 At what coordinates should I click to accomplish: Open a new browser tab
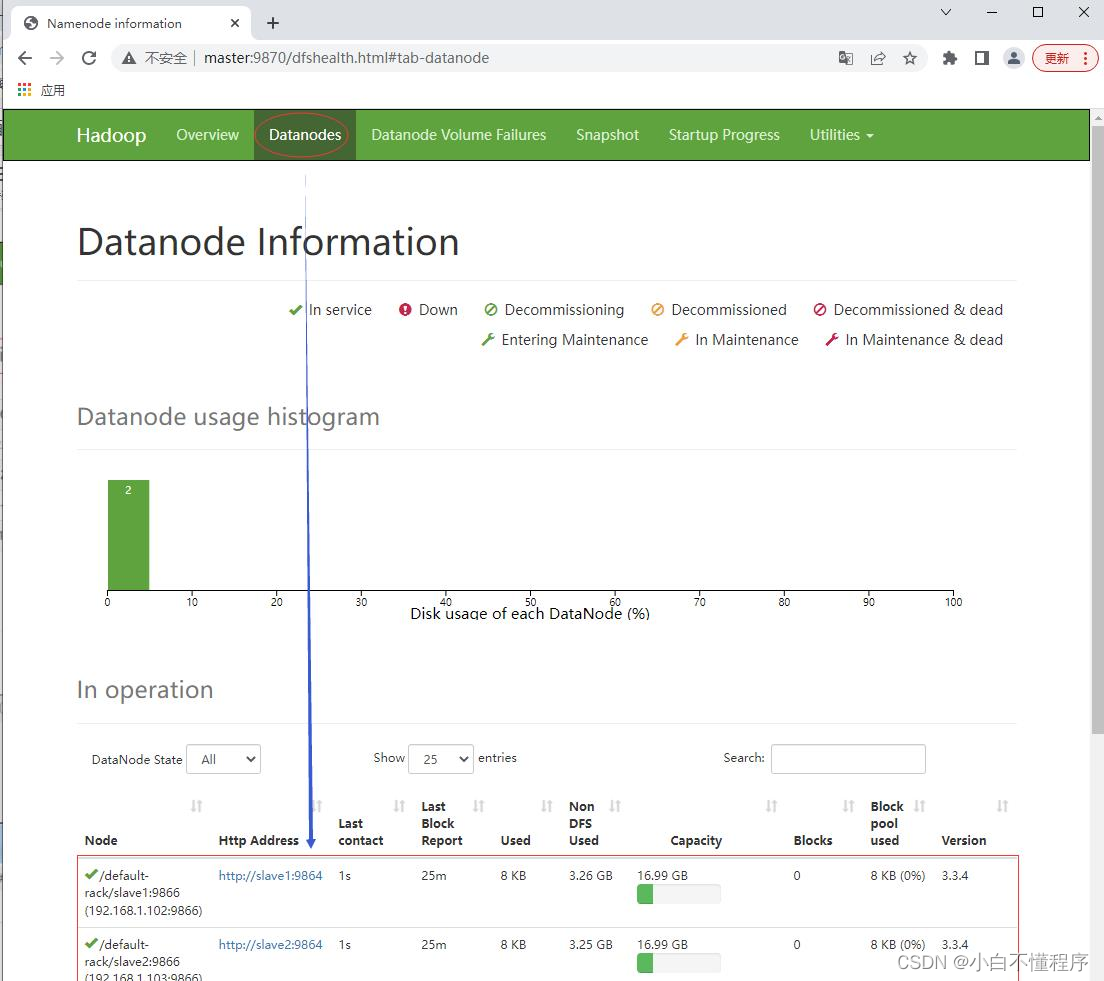(273, 23)
